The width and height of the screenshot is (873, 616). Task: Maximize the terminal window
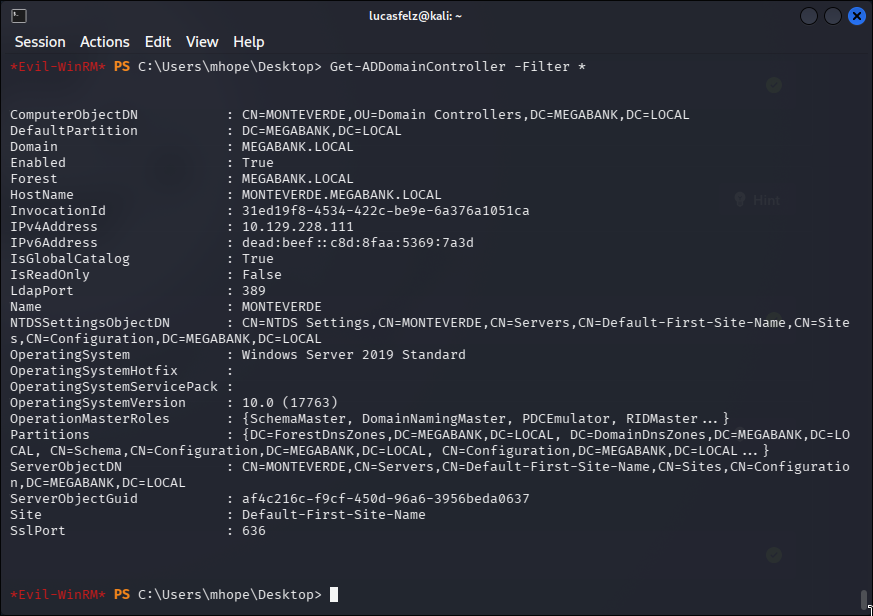click(x=833, y=16)
